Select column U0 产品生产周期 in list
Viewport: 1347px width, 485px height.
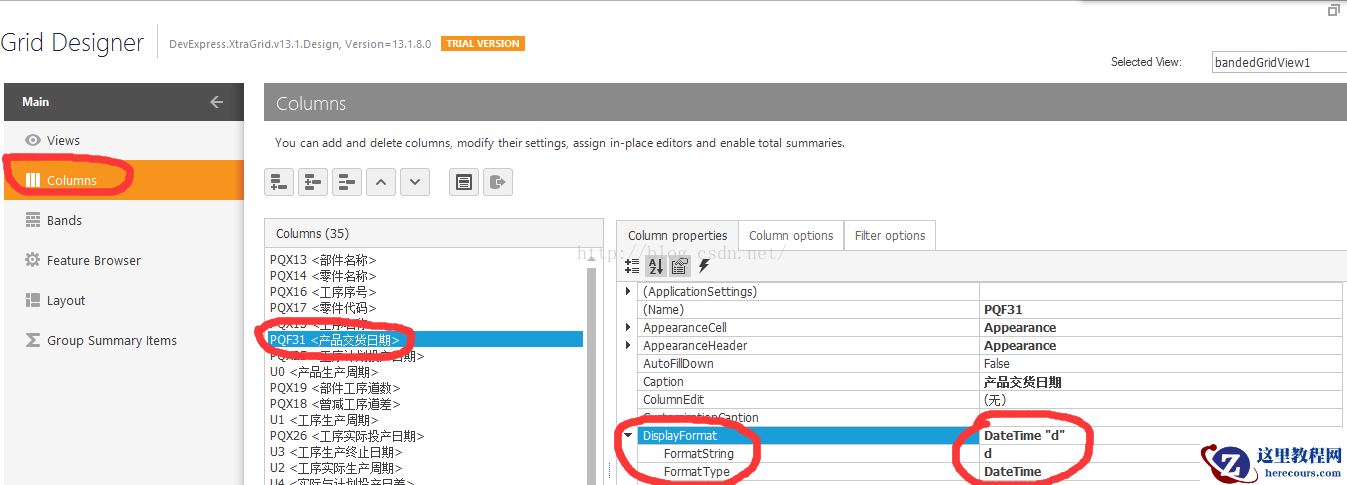point(324,372)
